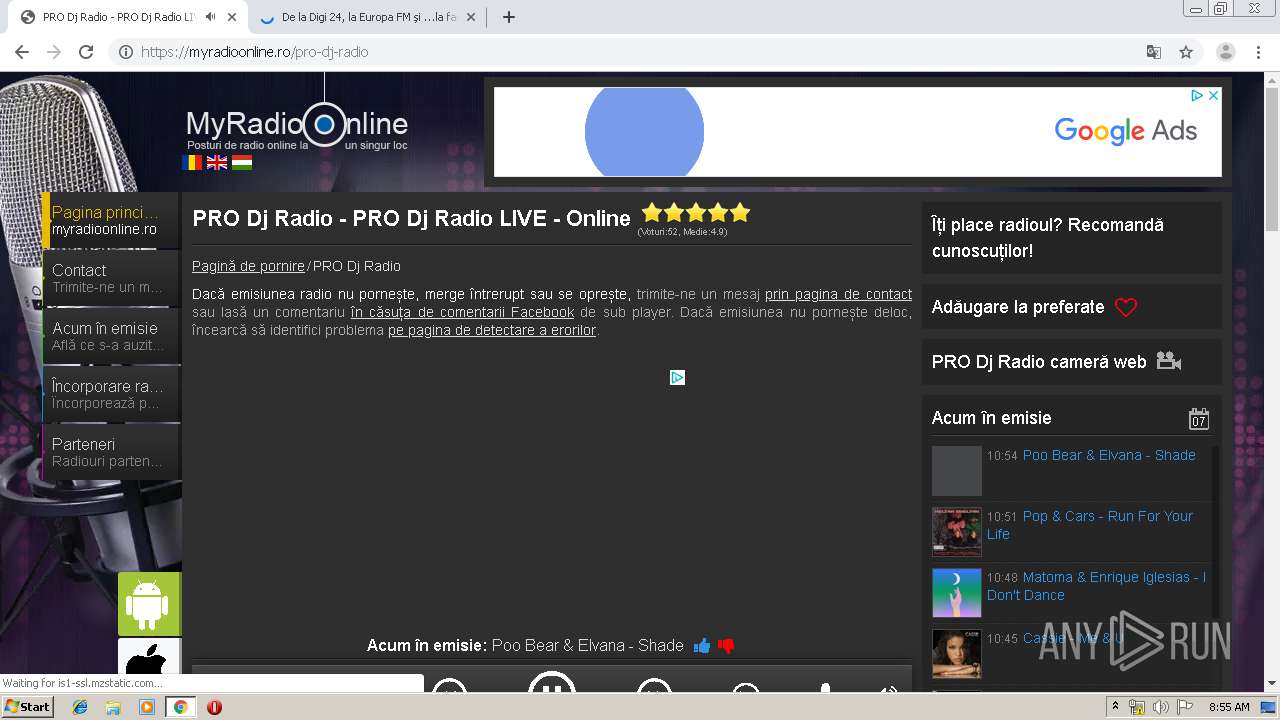The height and width of the screenshot is (720, 1280).
Task: Click the translate page icon in address bar
Action: (x=1153, y=52)
